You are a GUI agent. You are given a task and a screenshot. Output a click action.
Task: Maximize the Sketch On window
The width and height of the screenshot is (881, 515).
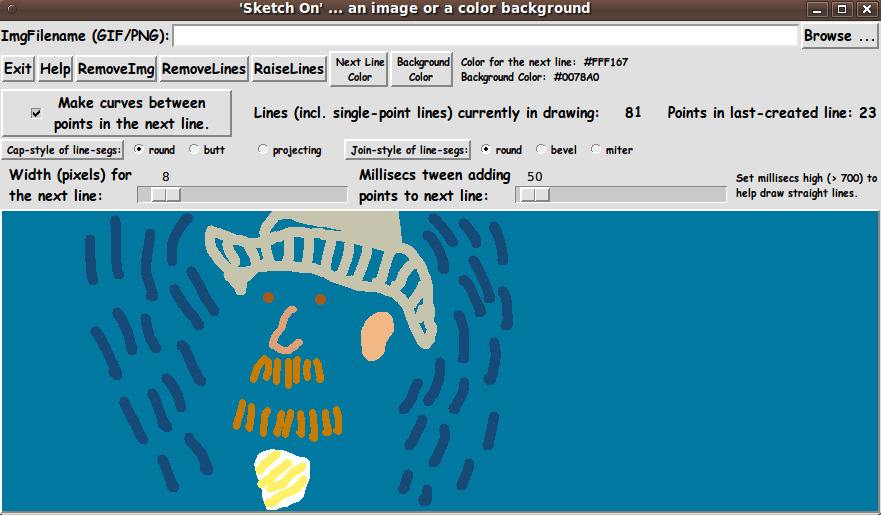tap(842, 9)
